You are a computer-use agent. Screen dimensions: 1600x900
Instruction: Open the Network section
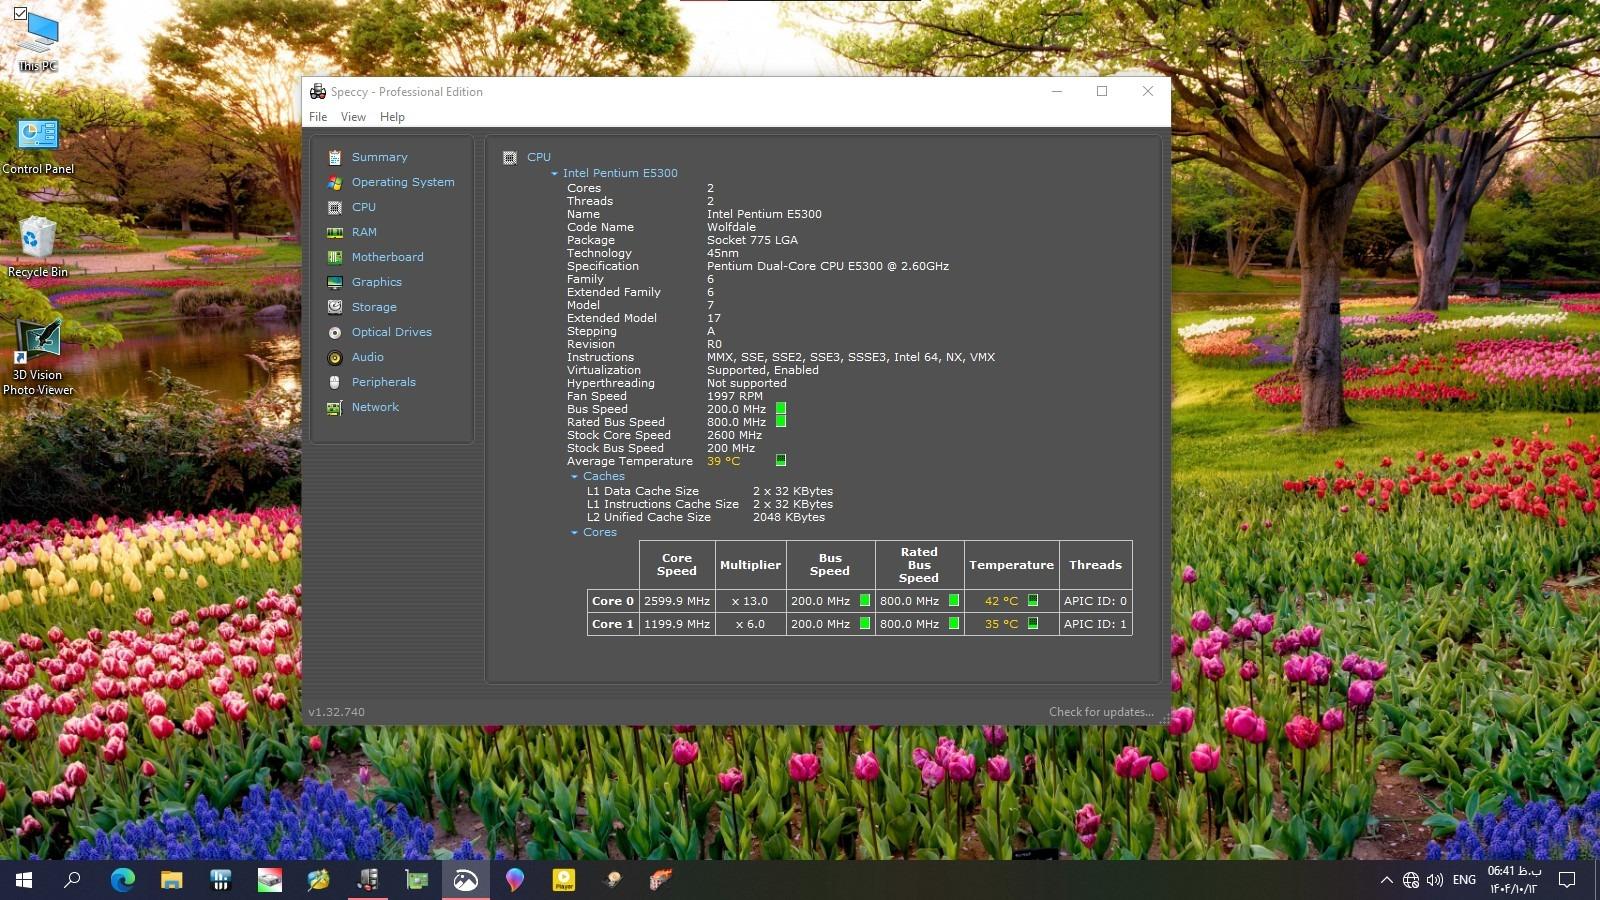pos(375,407)
